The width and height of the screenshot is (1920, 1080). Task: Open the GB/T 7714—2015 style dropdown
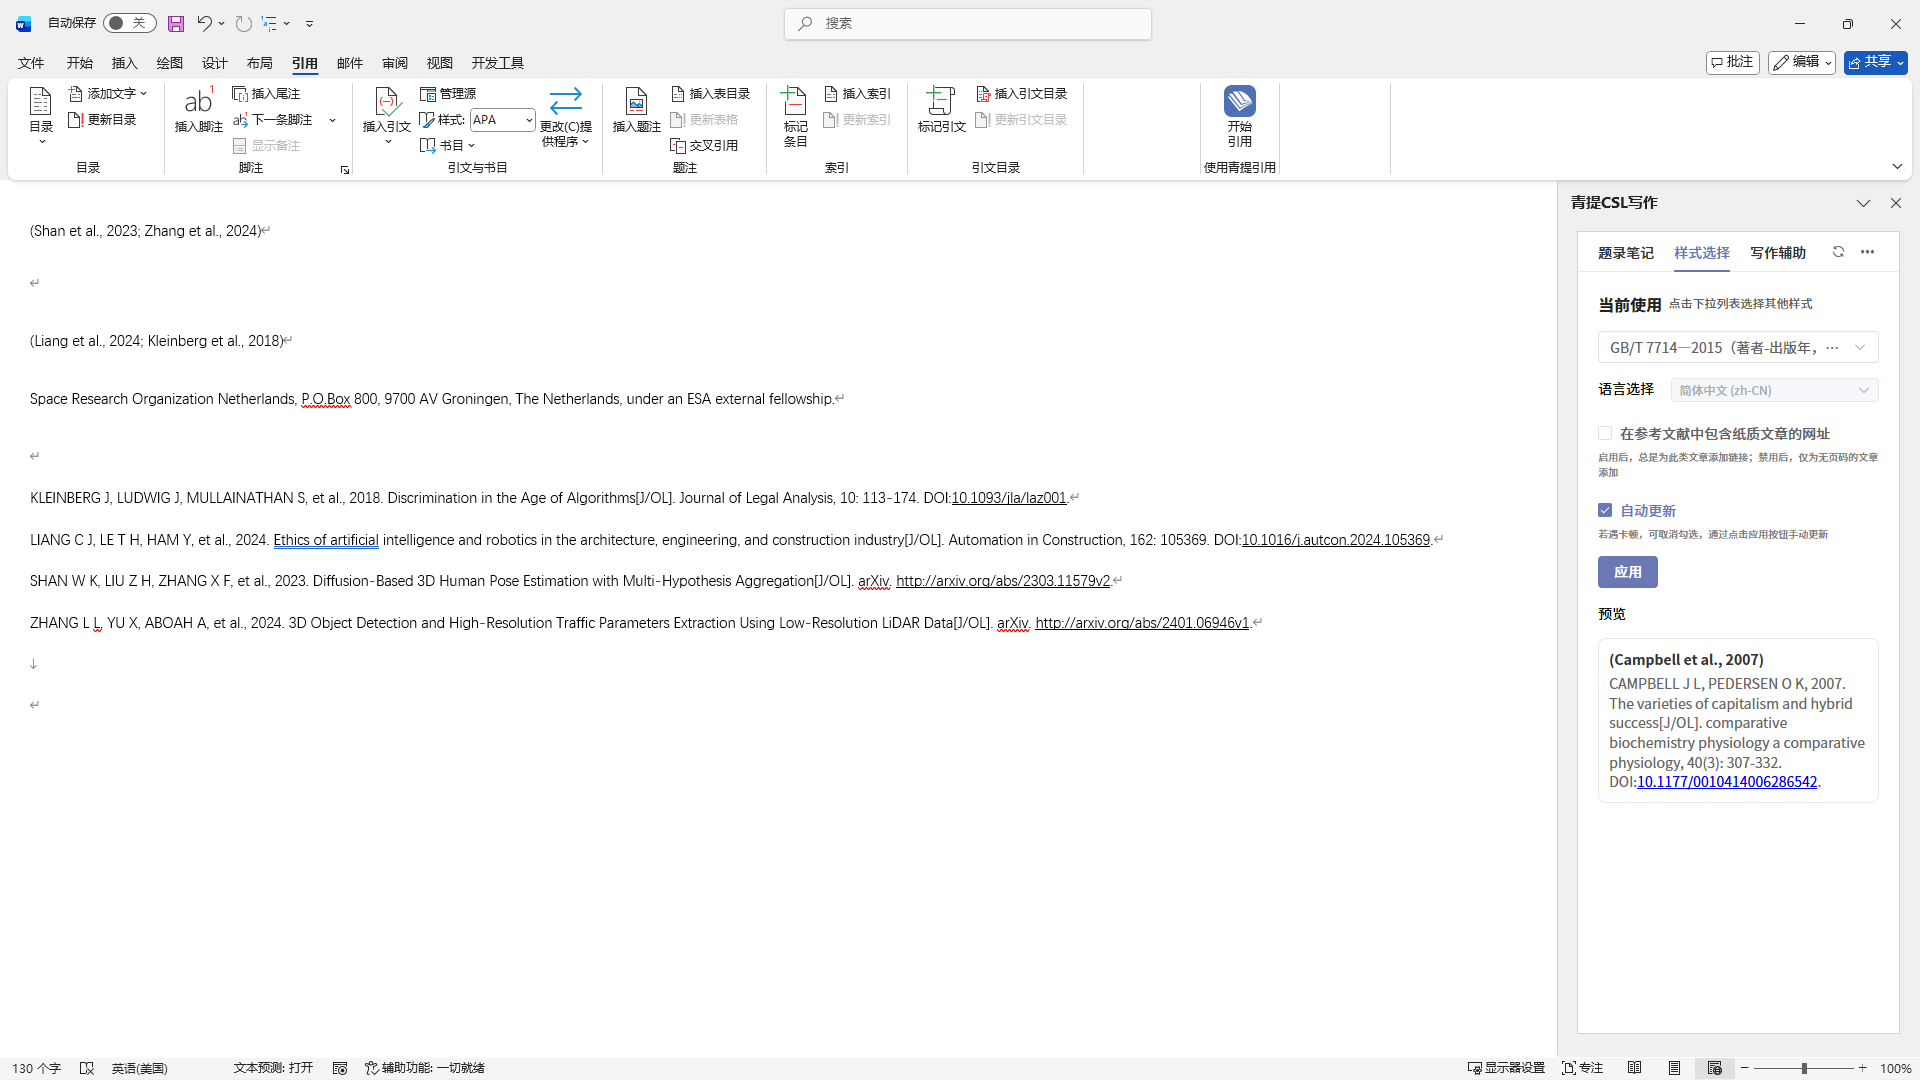pos(1737,347)
